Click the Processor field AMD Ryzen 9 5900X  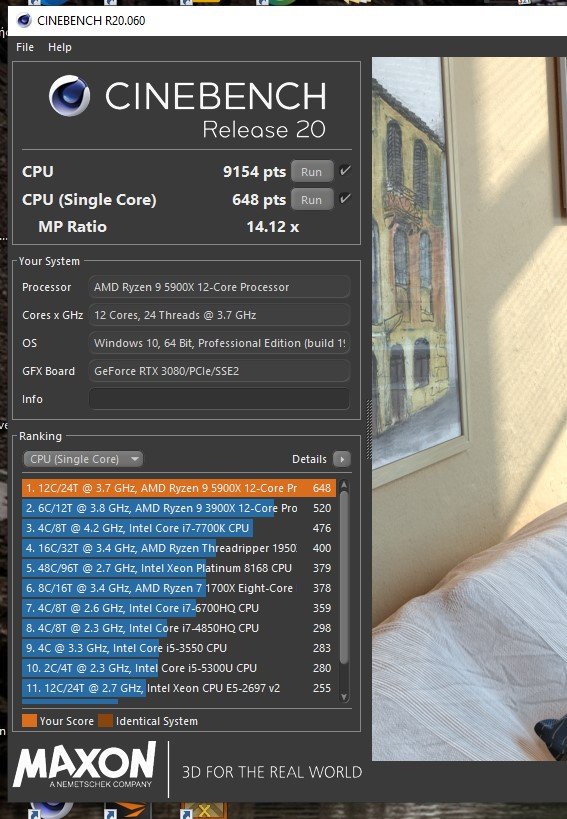219,287
